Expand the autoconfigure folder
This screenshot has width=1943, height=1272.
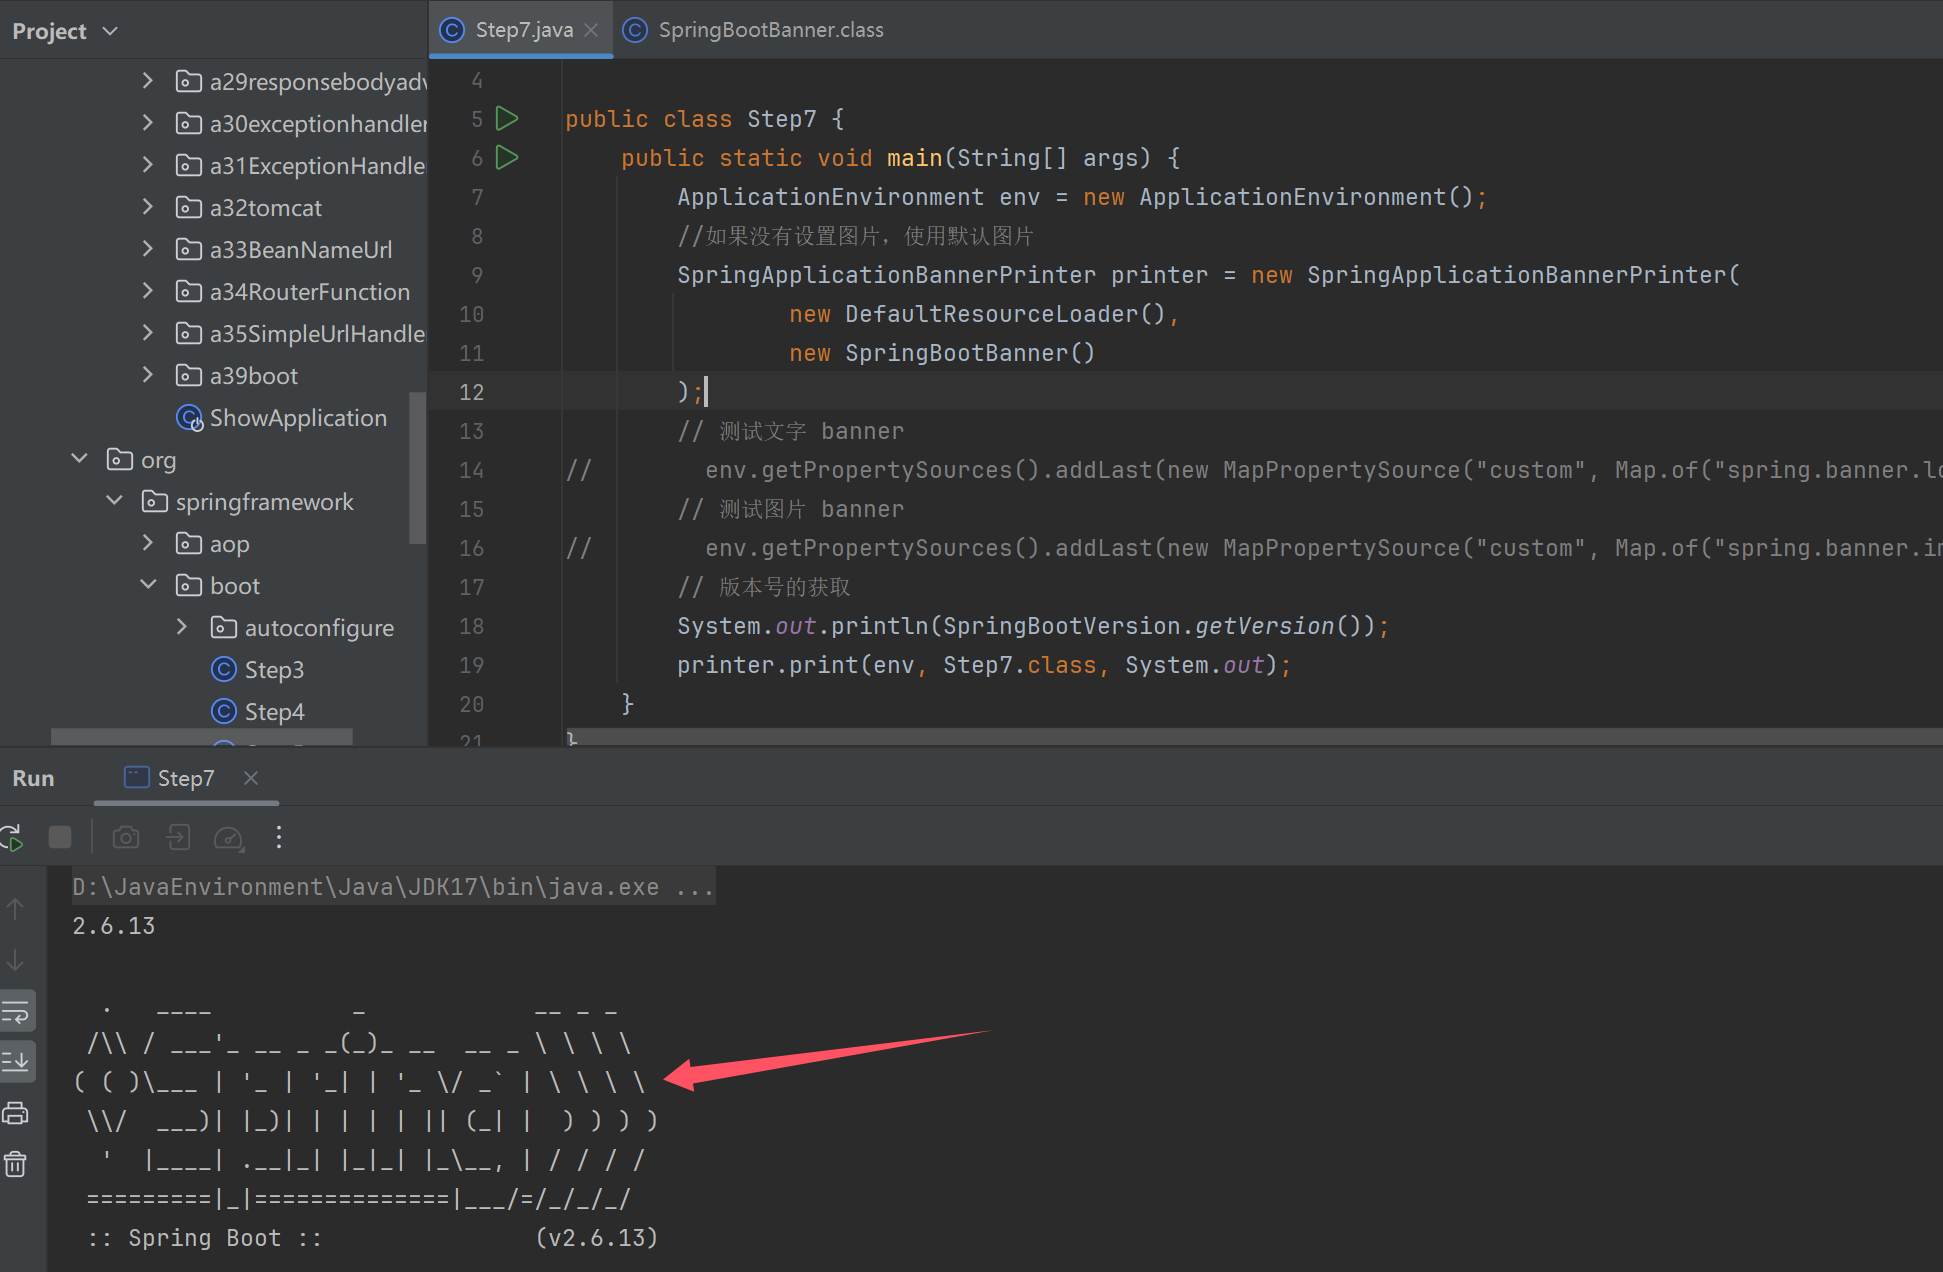(181, 626)
